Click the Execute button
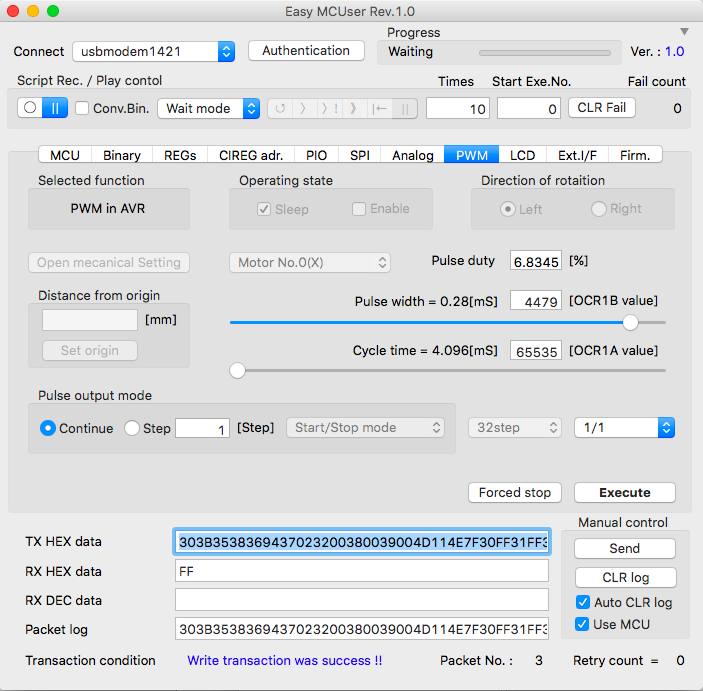This screenshot has height=691, width=703. click(x=625, y=492)
